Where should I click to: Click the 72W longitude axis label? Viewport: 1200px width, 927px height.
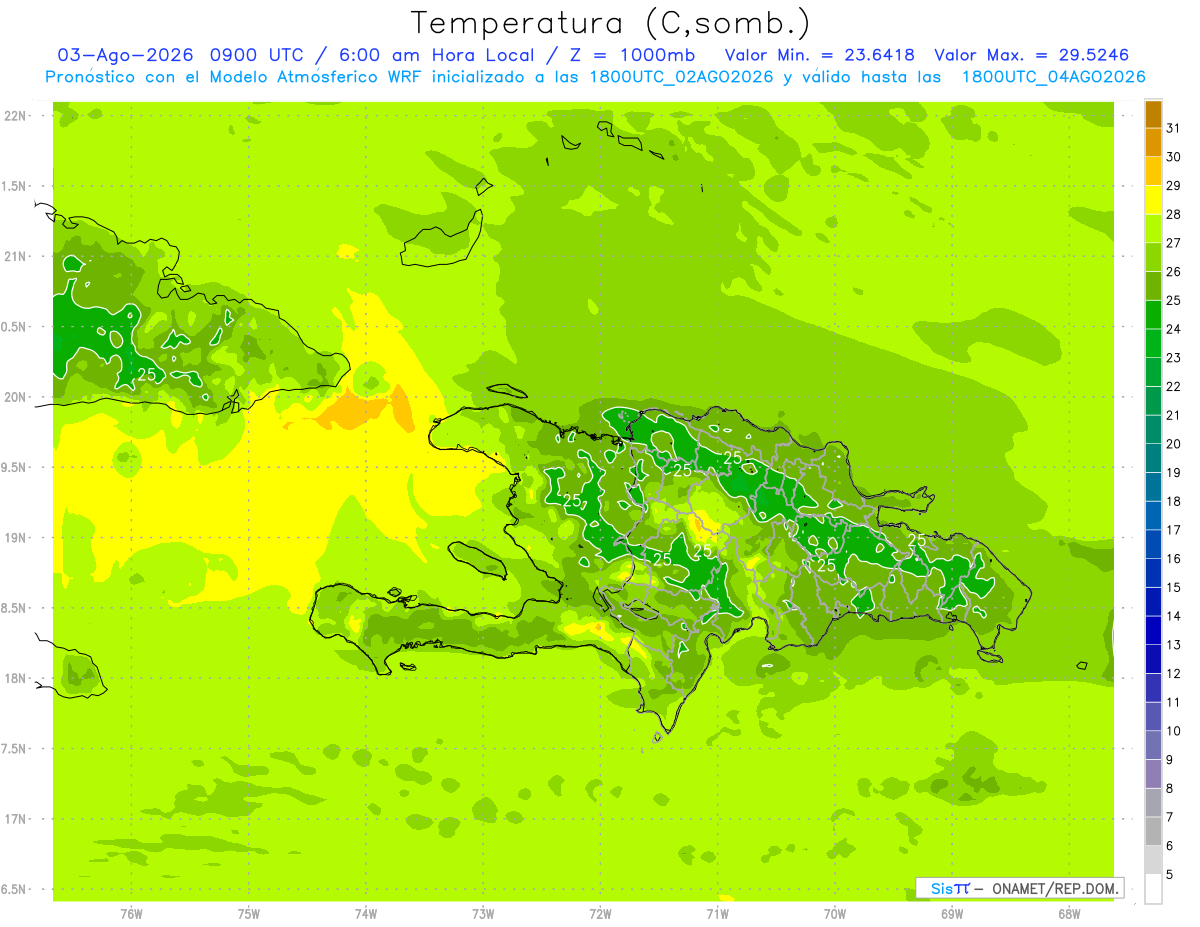pos(600,913)
